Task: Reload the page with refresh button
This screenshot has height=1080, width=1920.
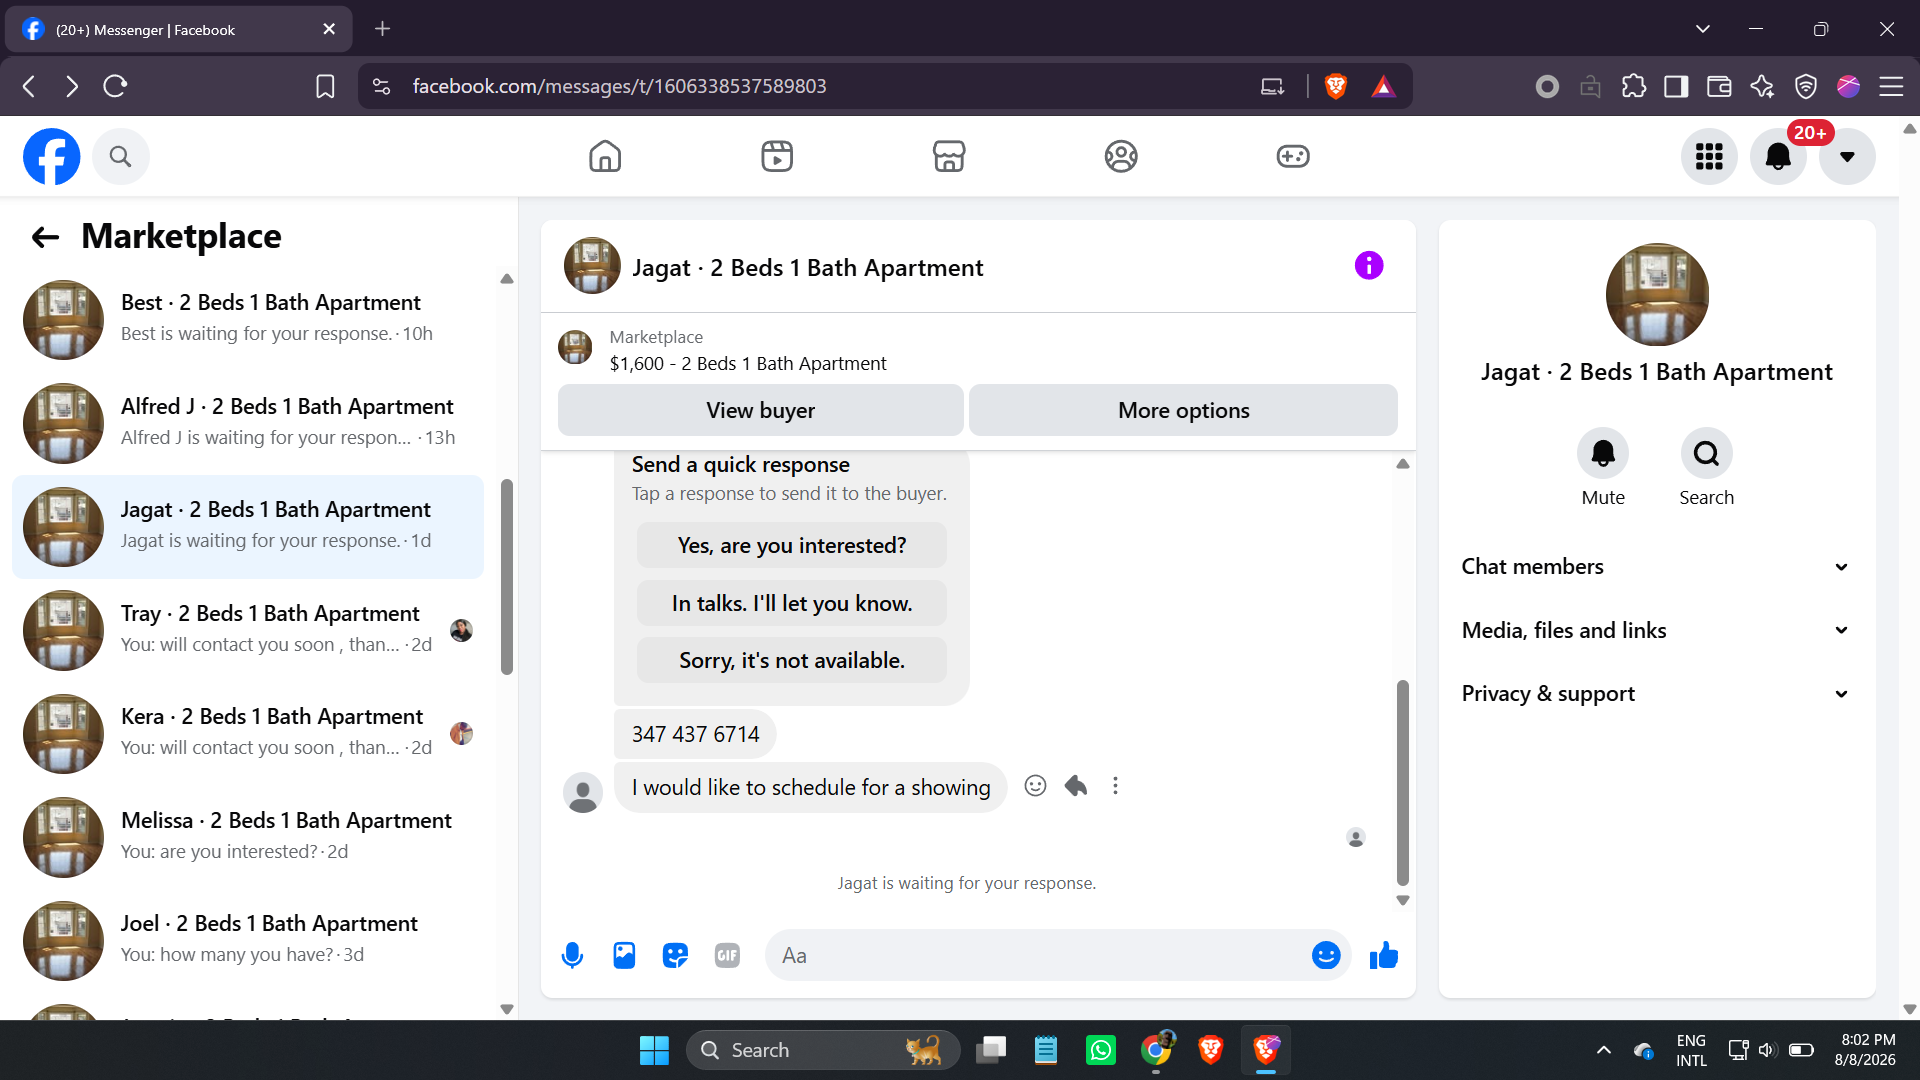Action: [115, 86]
